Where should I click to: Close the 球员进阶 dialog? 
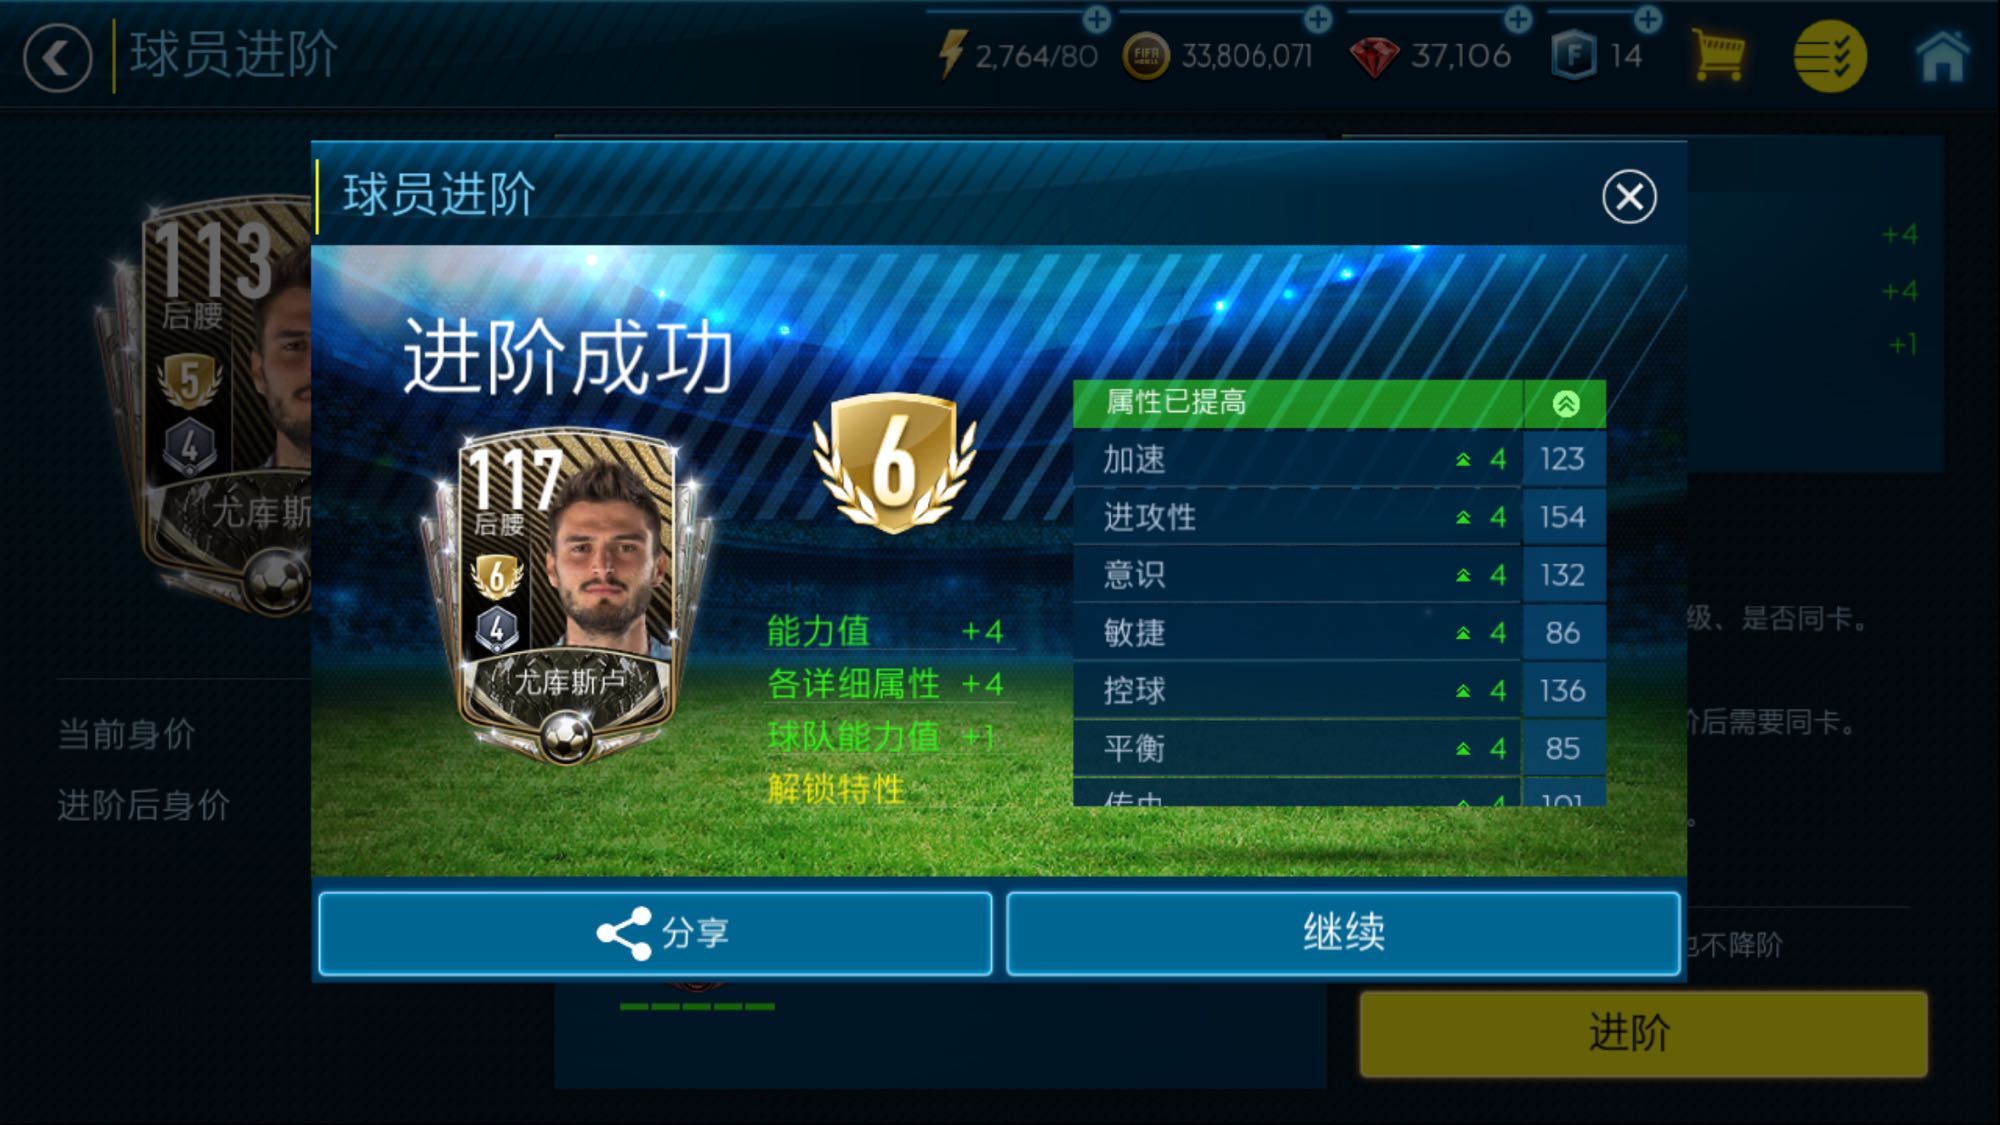click(x=1629, y=197)
